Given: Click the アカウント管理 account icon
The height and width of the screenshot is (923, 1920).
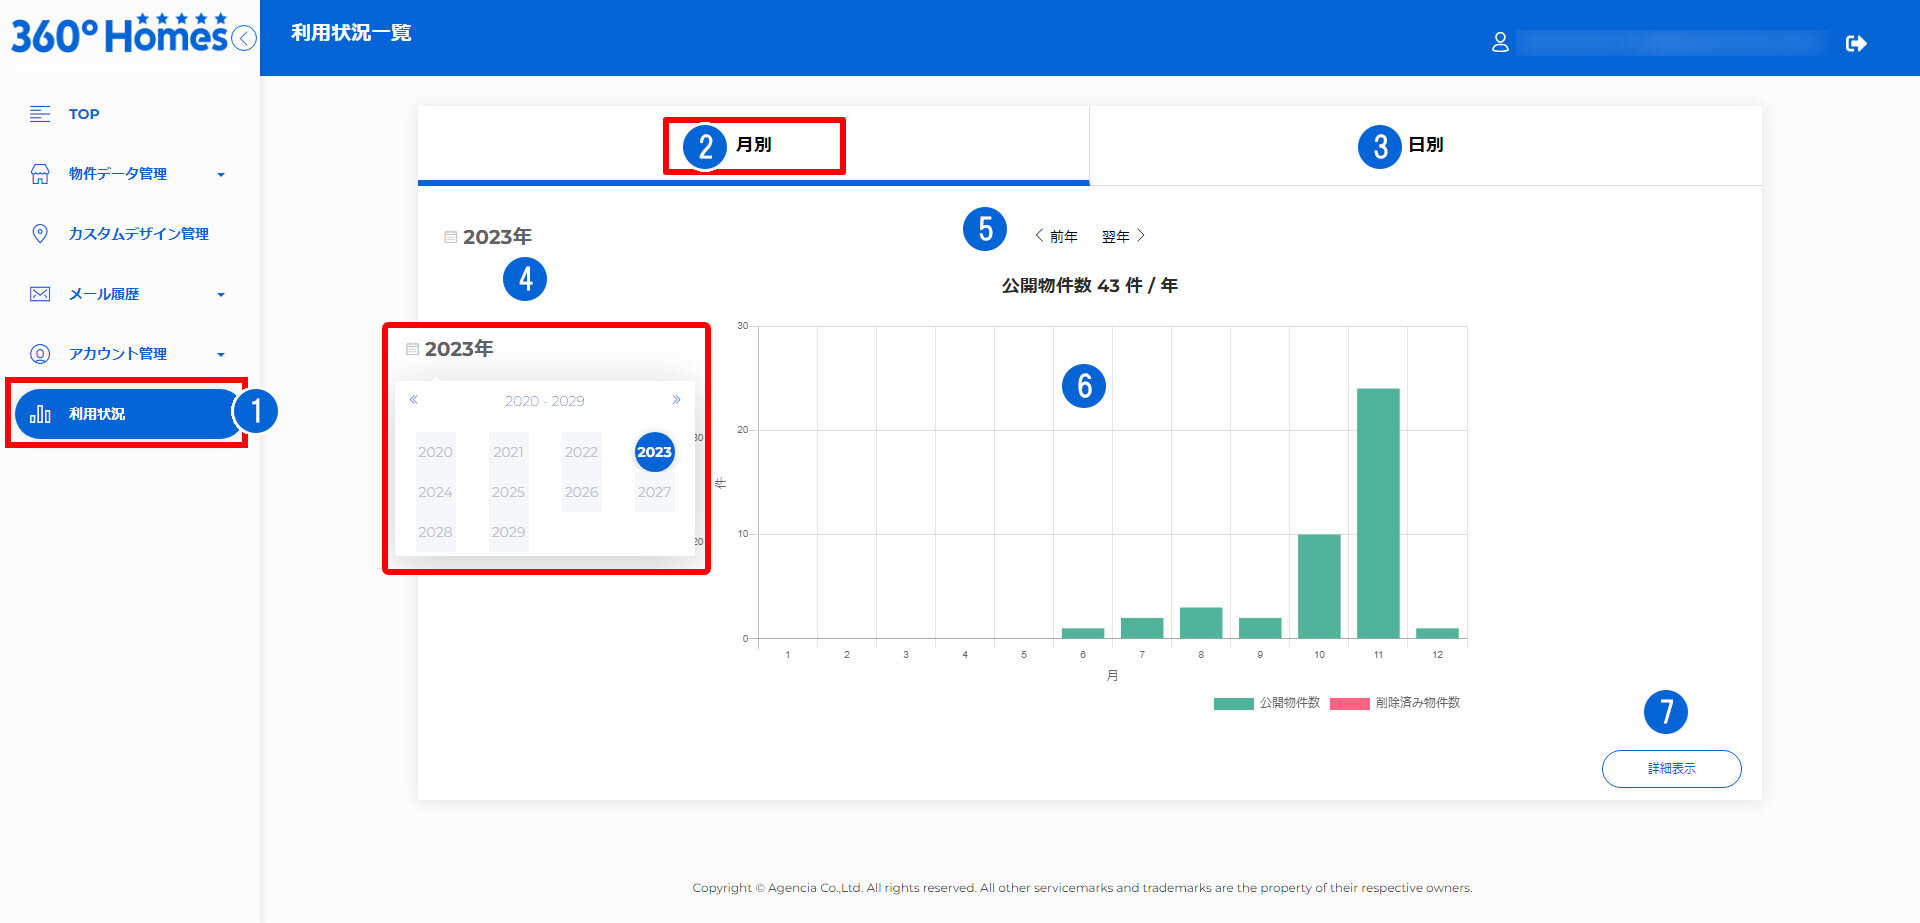Looking at the screenshot, I should tap(40, 354).
